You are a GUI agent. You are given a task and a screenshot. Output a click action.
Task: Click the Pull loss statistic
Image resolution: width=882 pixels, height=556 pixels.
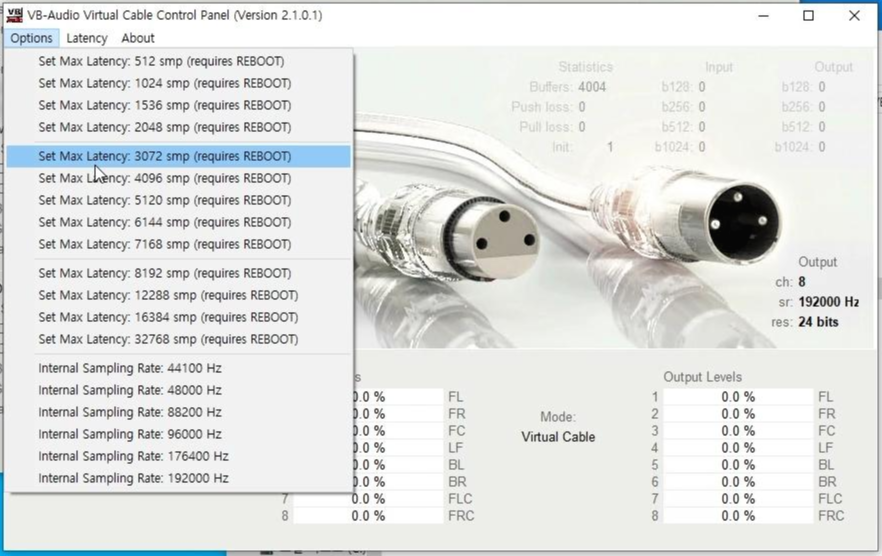pyautogui.click(x=552, y=127)
